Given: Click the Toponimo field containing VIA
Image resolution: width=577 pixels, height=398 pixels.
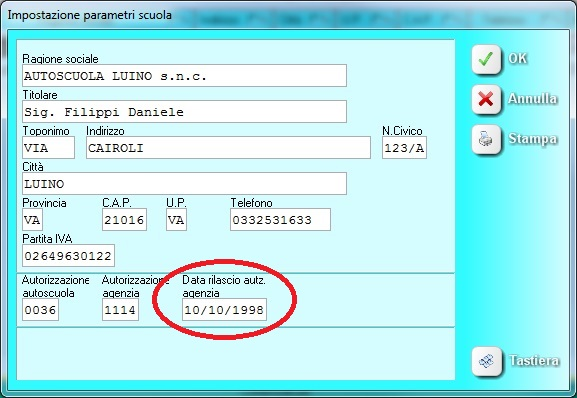Looking at the screenshot, I should point(48,148).
